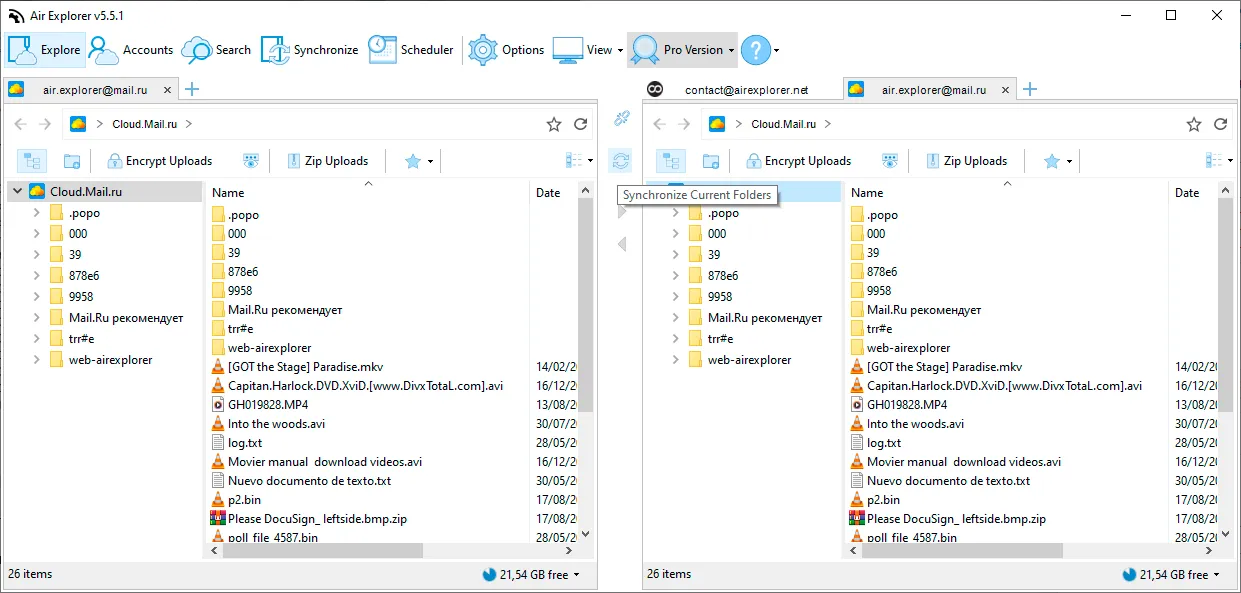Select Mail.Ru рекомендует in left tree
The width and height of the screenshot is (1241, 593).
click(126, 318)
